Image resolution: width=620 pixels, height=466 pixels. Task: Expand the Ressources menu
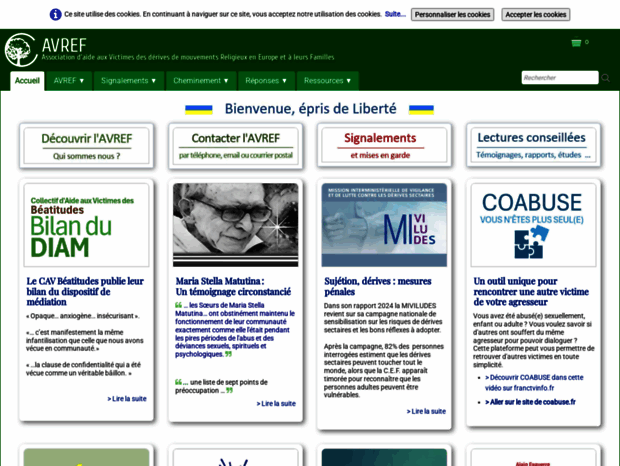click(327, 81)
